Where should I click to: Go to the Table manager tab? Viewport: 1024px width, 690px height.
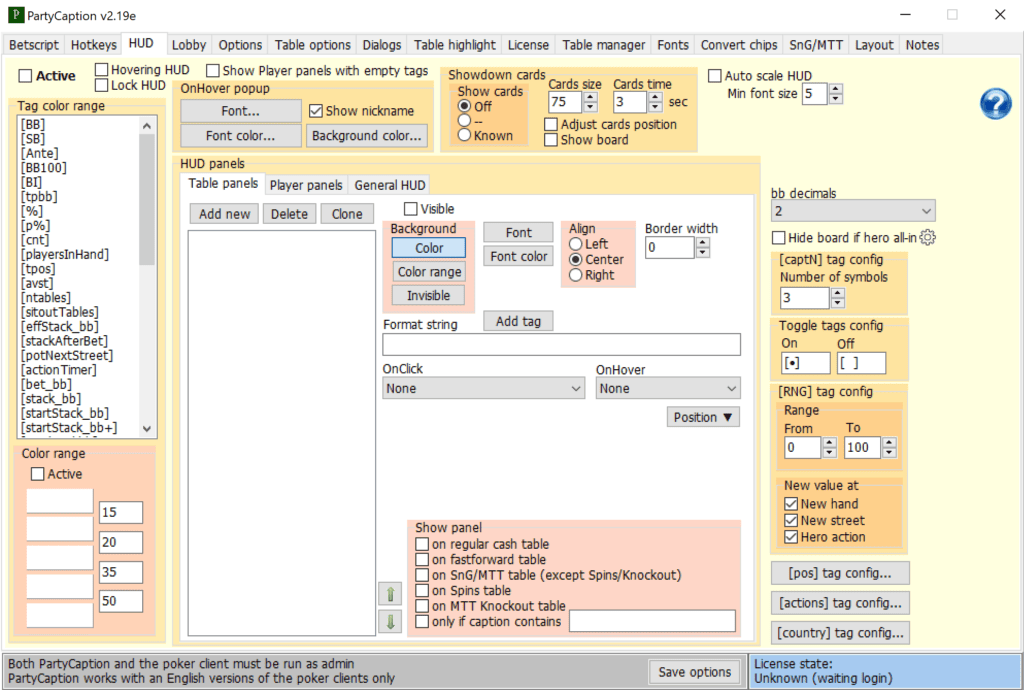[x=603, y=45]
